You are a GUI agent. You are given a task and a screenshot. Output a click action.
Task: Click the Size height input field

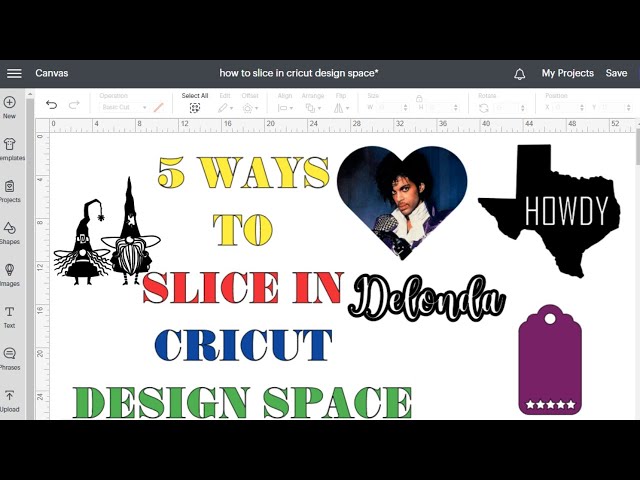(440, 107)
